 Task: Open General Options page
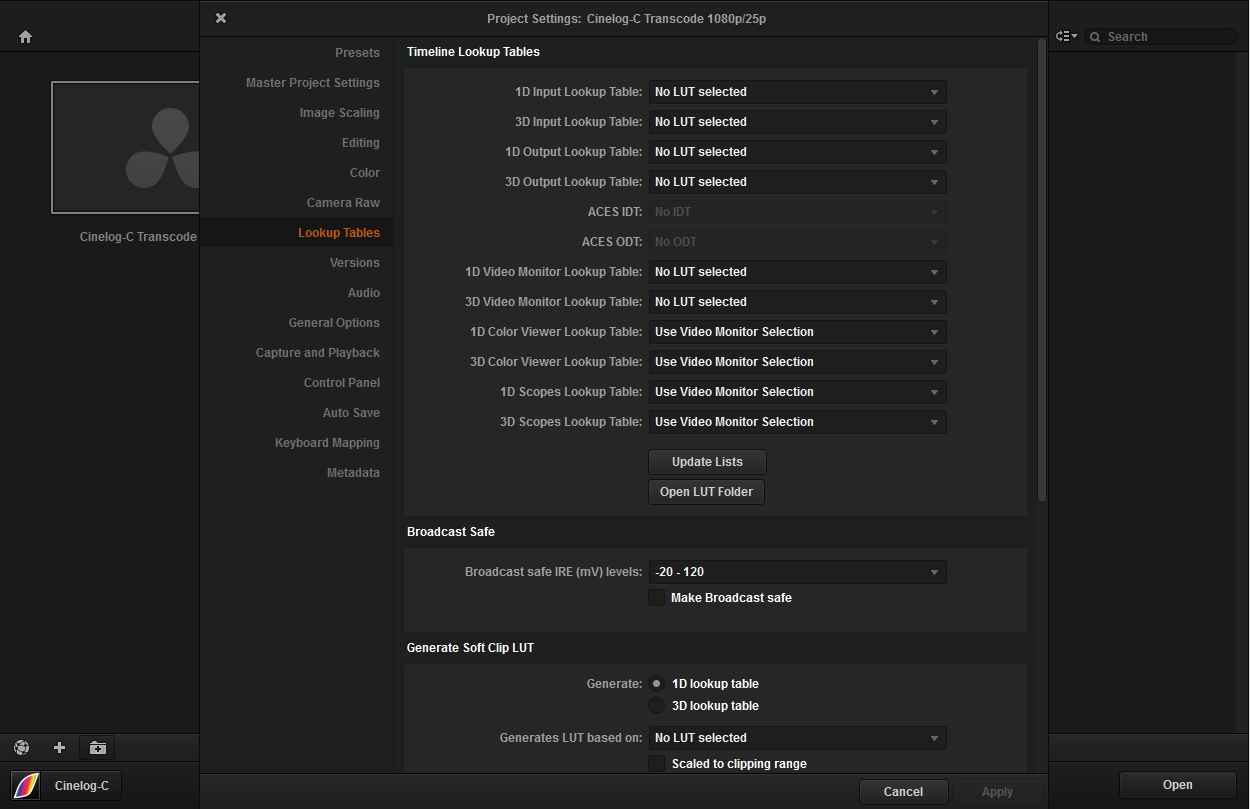[x=334, y=323]
